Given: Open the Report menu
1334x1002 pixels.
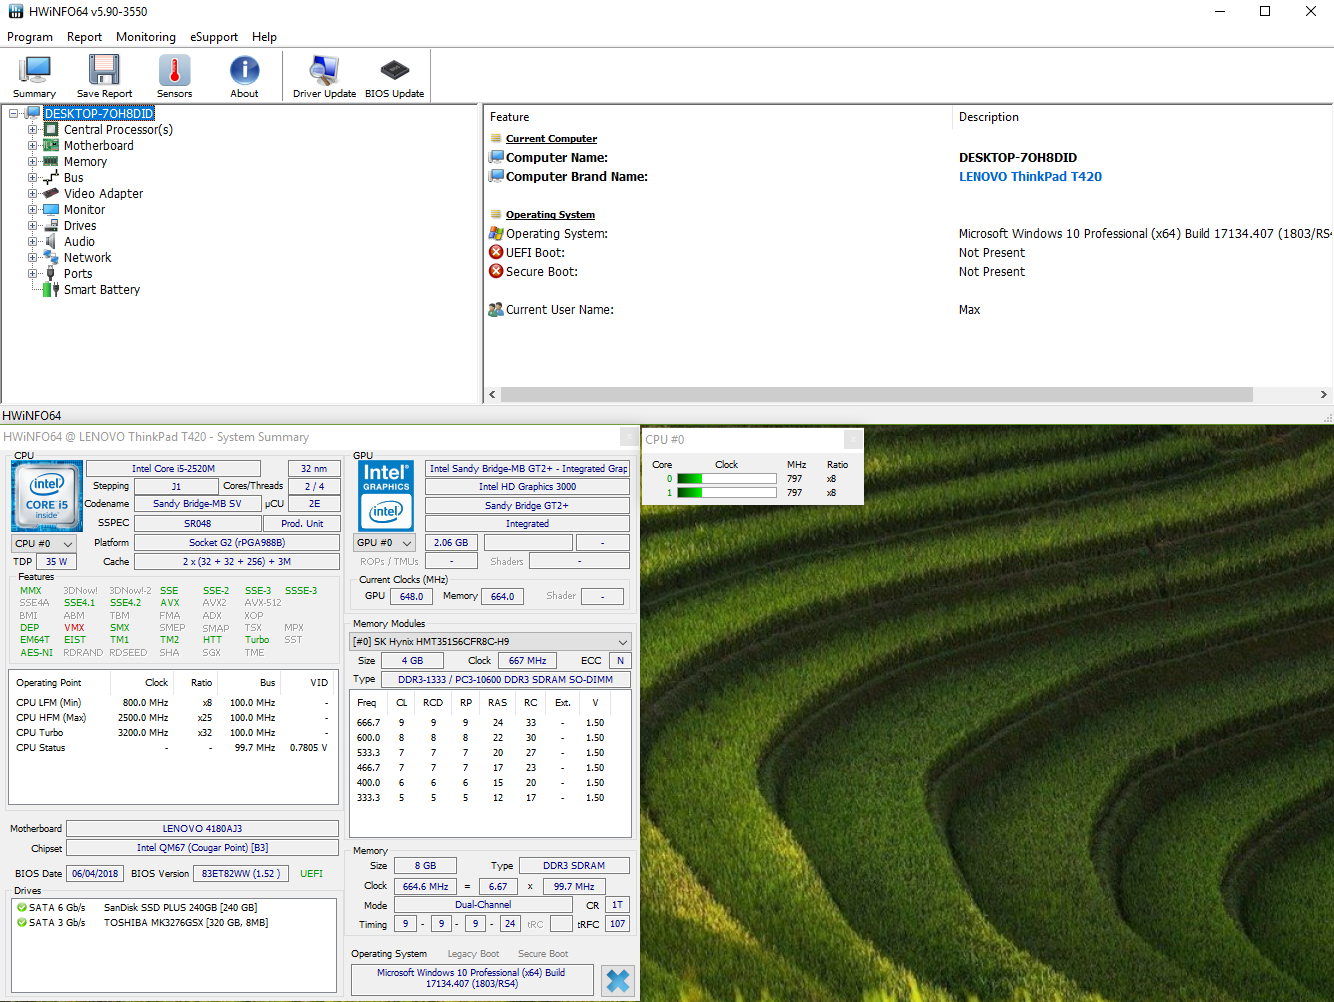Looking at the screenshot, I should (x=84, y=37).
